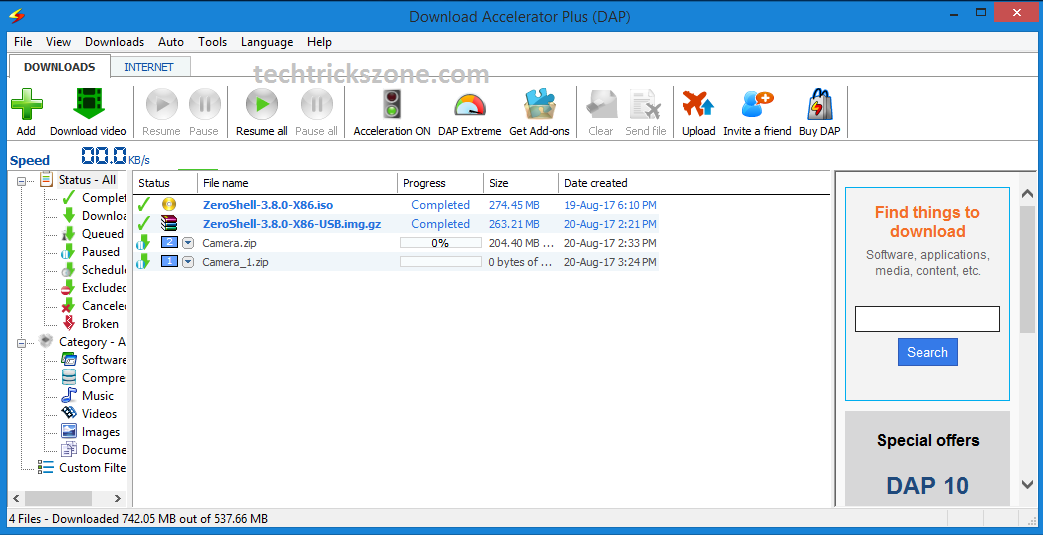Switch to the INTERNET tab
The width and height of the screenshot is (1043, 535).
(x=149, y=67)
